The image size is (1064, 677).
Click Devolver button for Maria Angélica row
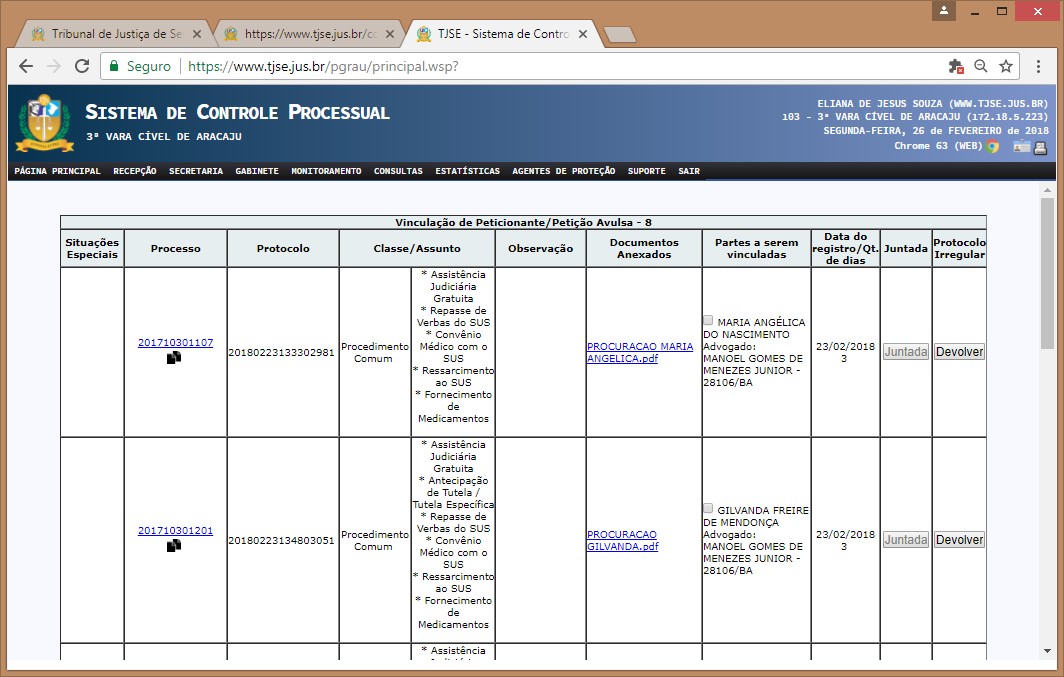pos(959,352)
